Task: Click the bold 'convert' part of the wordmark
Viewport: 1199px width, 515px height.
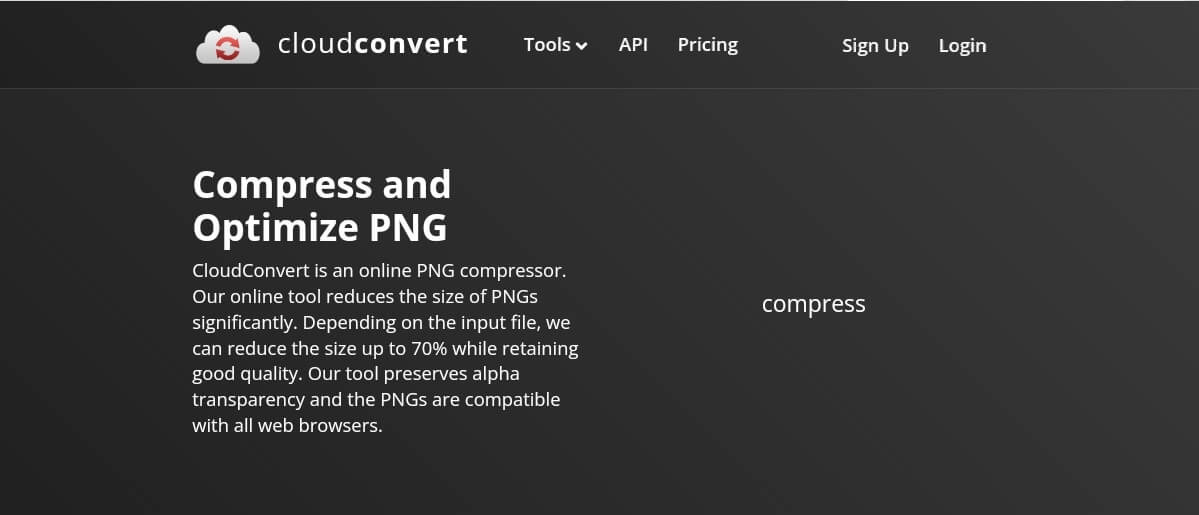Action: (x=411, y=44)
